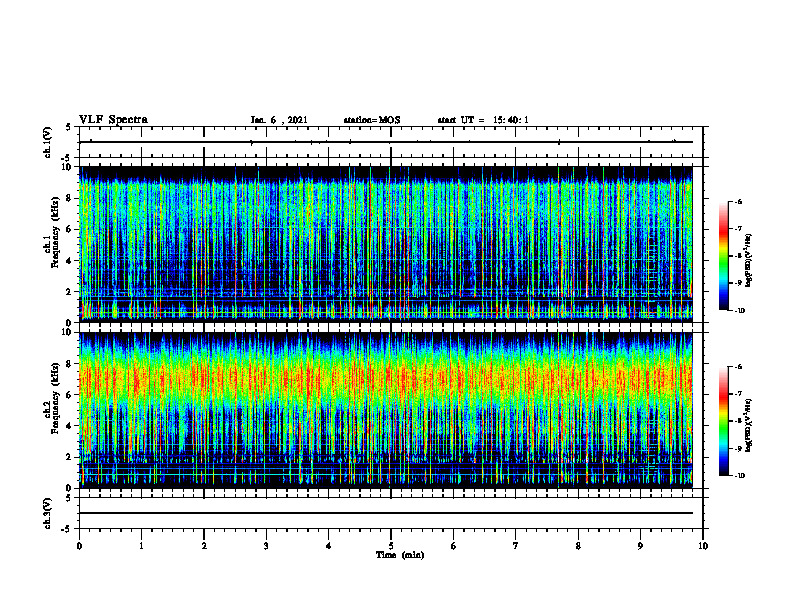Click time axis tick label "6"

click(454, 546)
